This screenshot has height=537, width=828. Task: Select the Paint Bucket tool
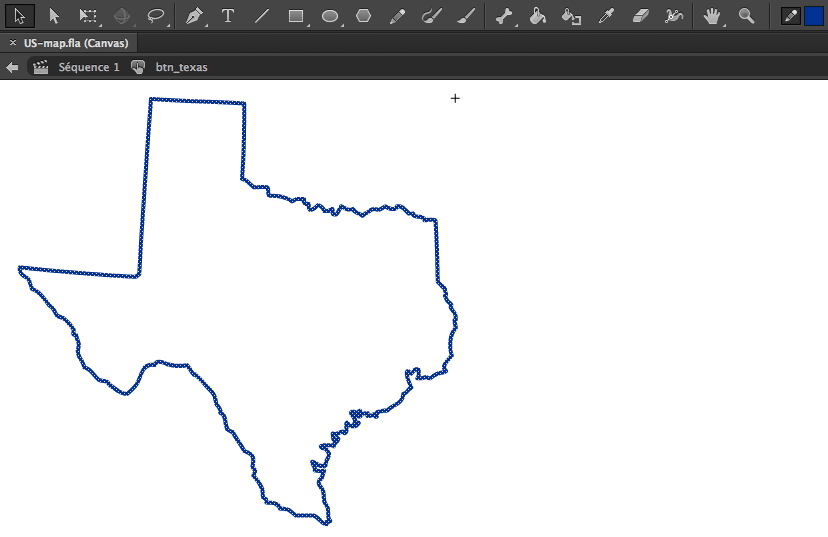click(538, 16)
